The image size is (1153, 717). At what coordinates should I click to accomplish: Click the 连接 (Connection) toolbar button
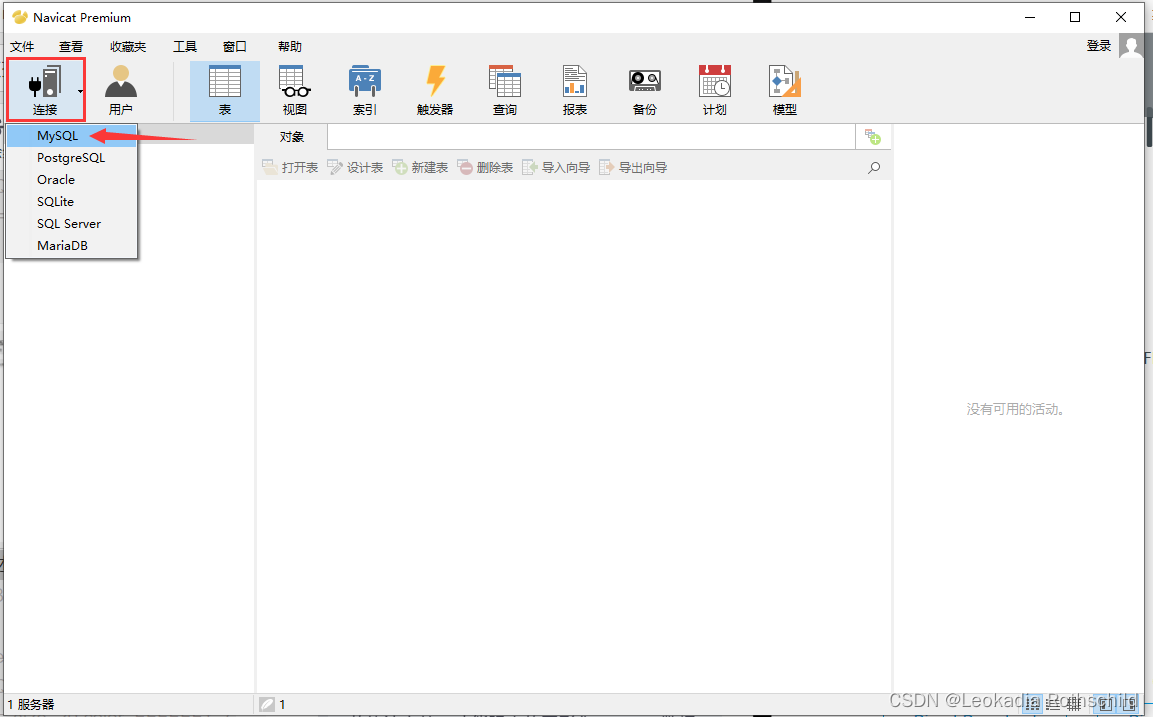(44, 90)
